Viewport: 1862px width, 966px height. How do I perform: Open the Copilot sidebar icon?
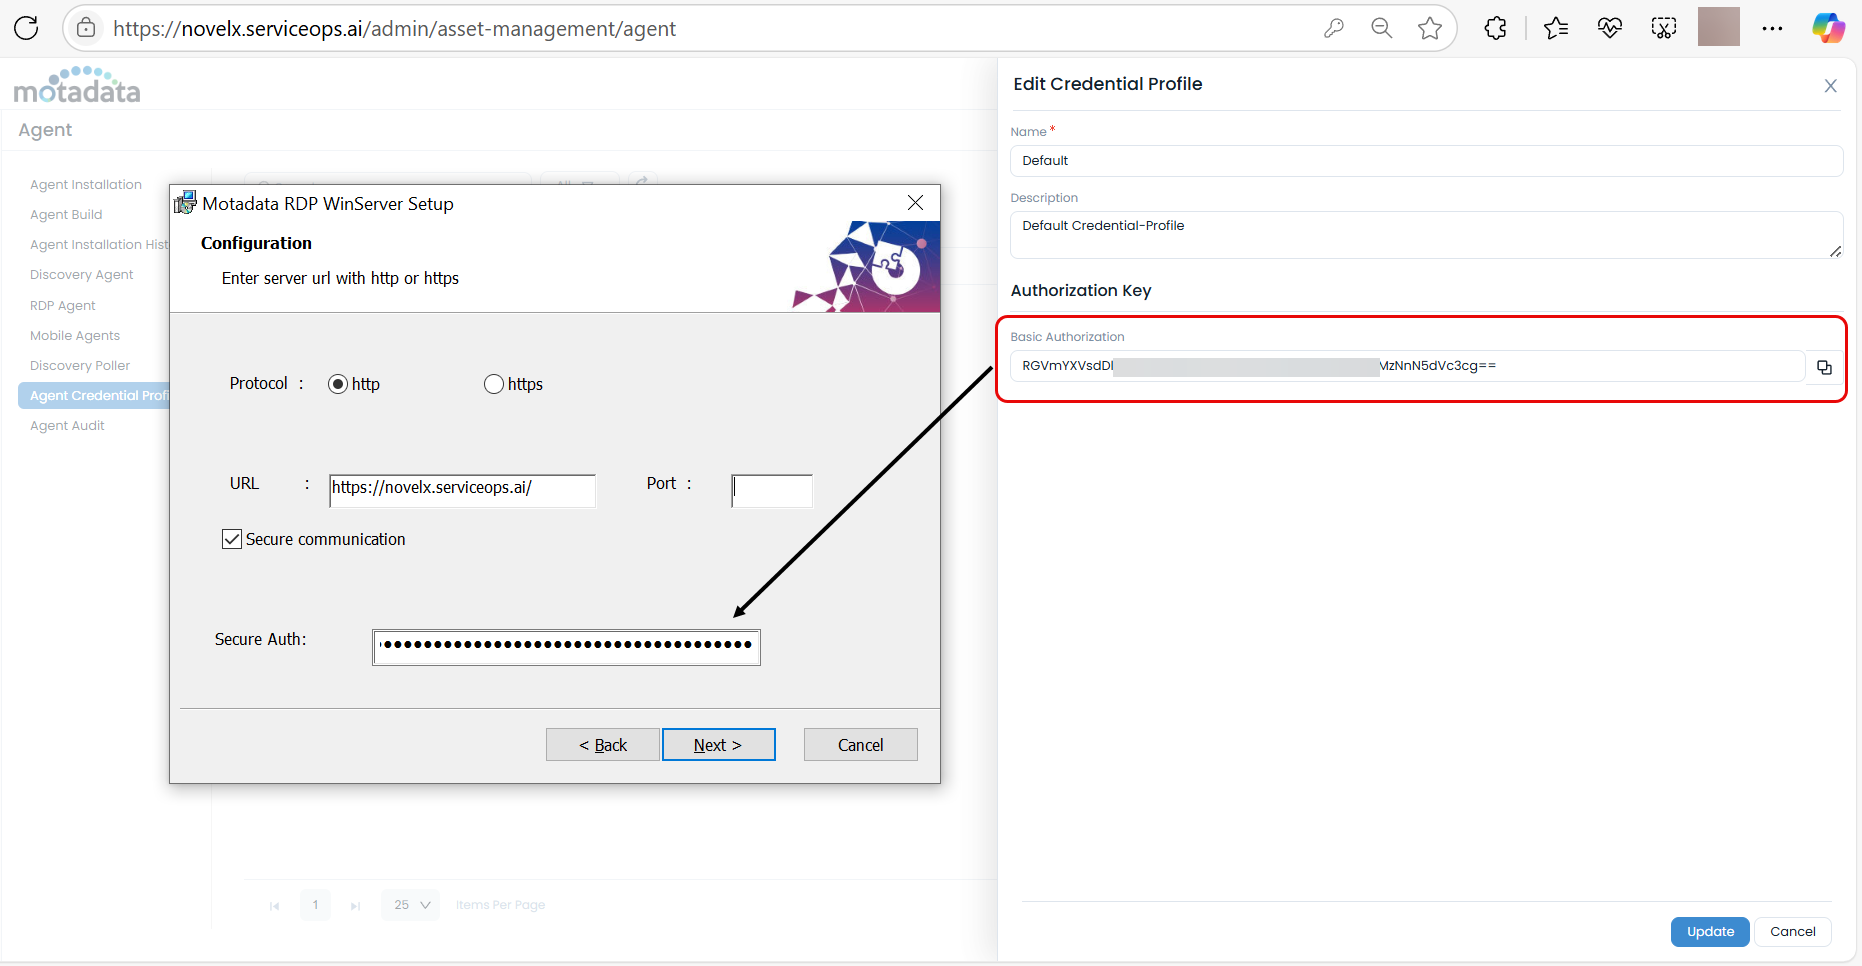pyautogui.click(x=1829, y=28)
